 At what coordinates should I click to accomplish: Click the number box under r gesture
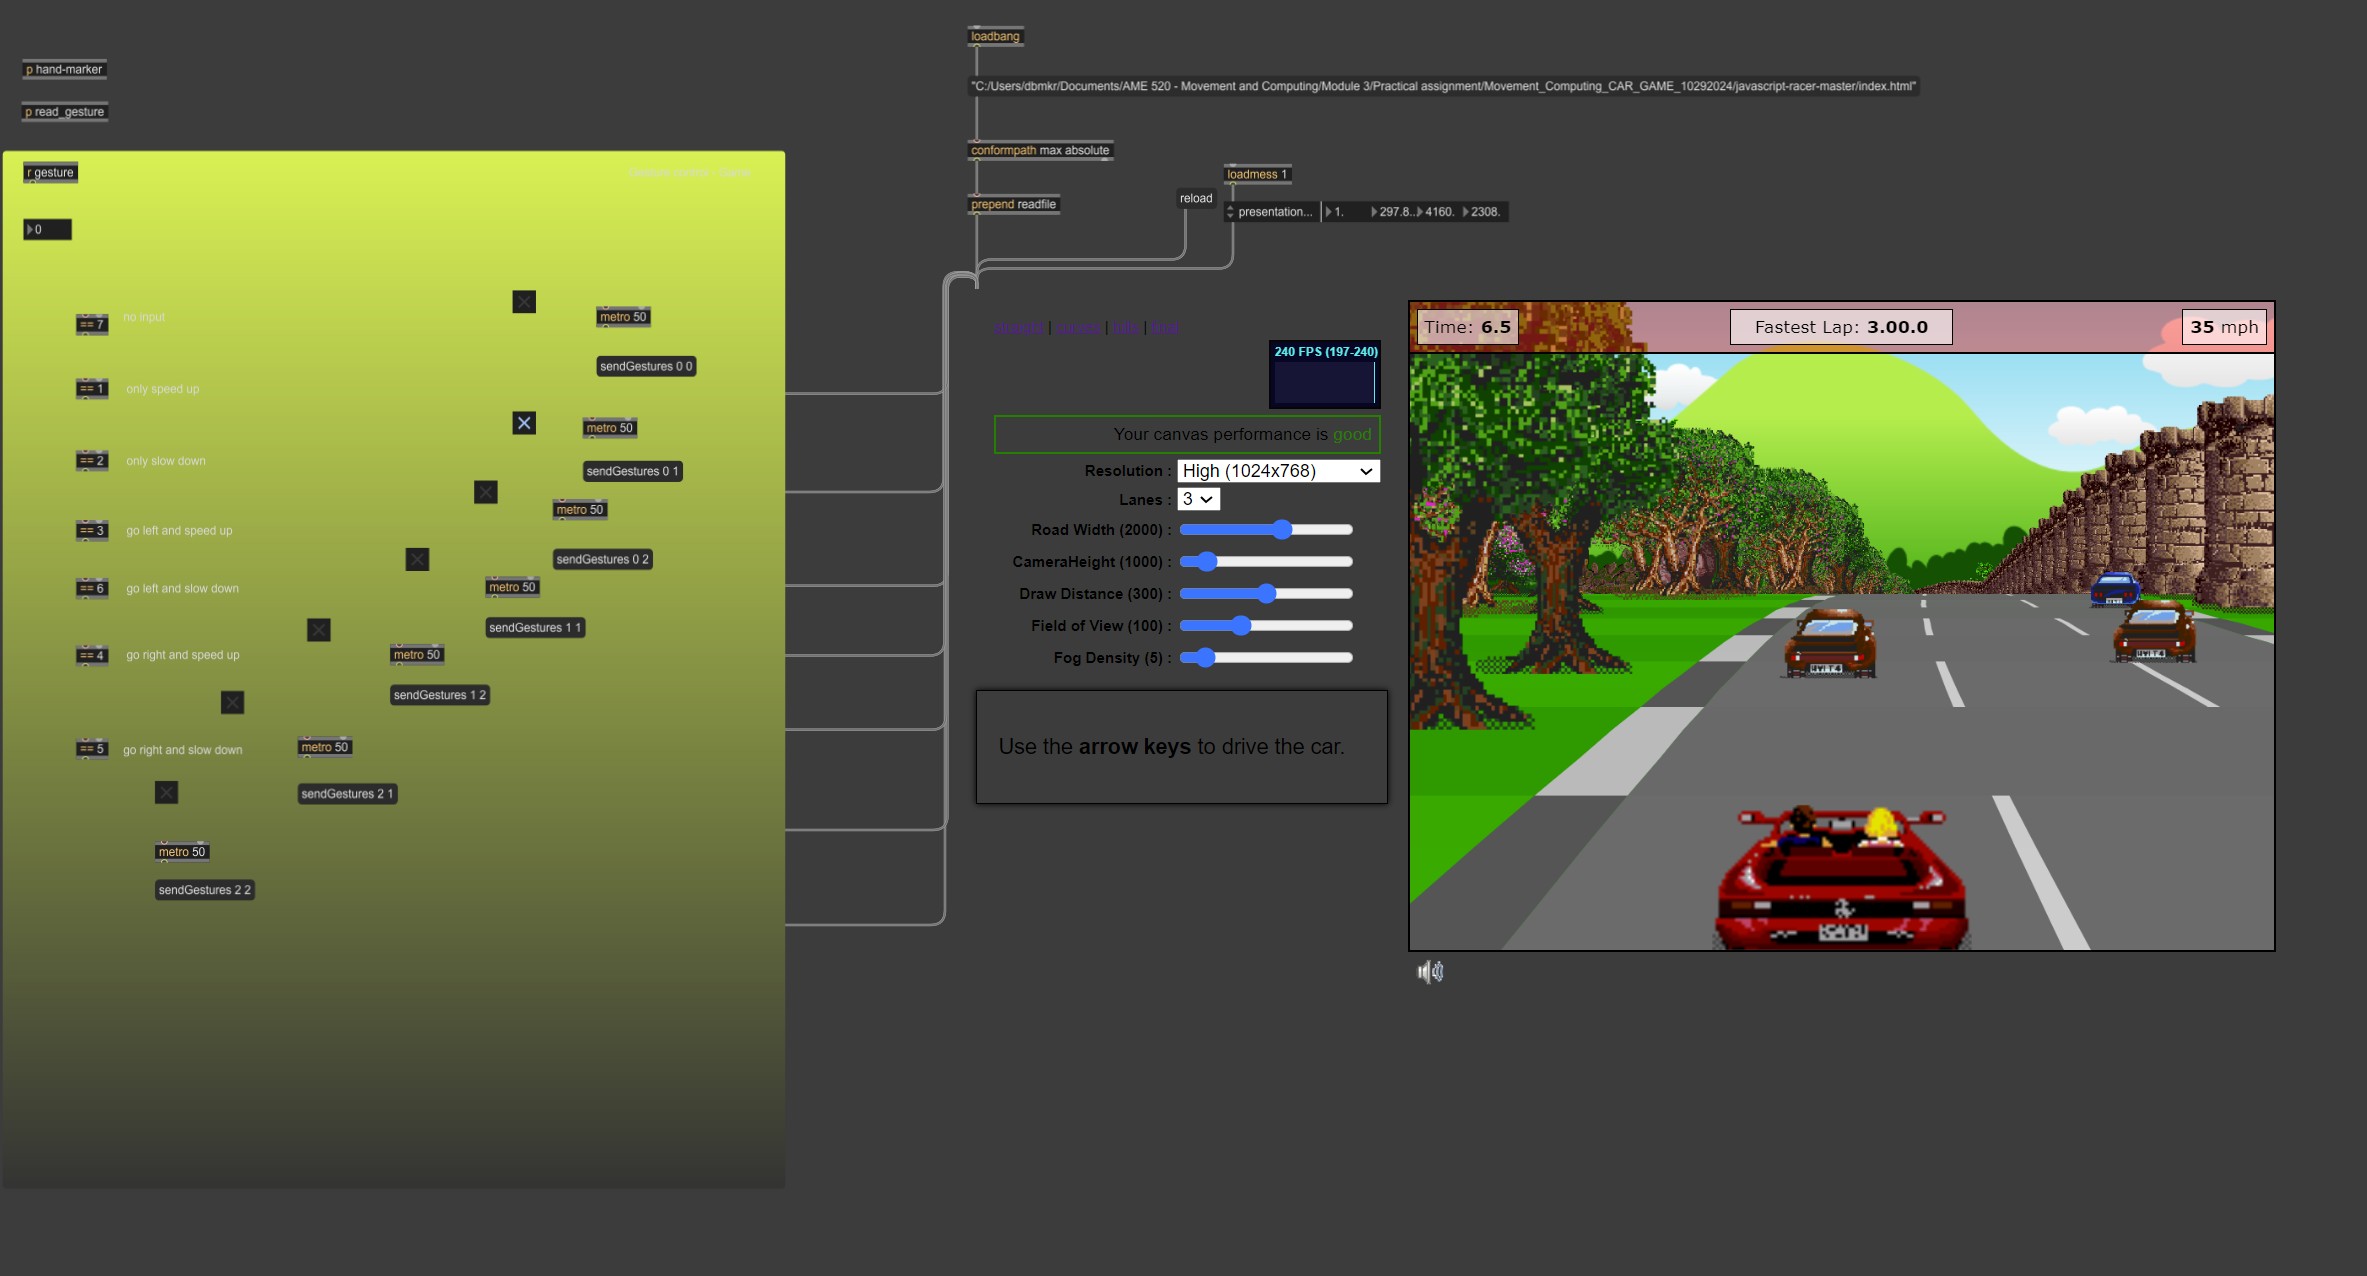tap(46, 229)
